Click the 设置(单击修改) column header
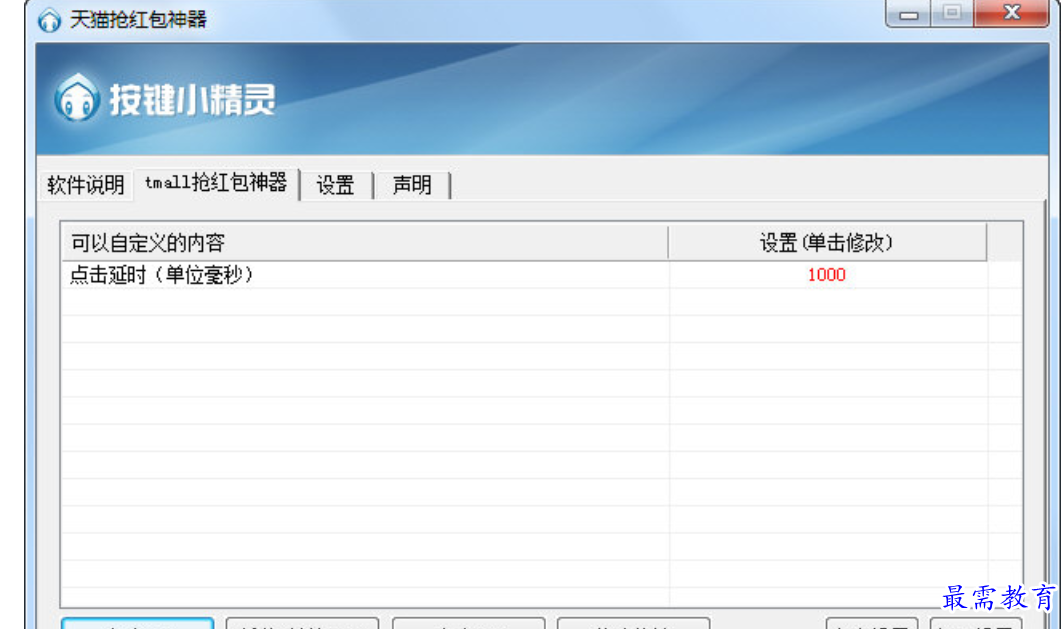 pos(827,242)
